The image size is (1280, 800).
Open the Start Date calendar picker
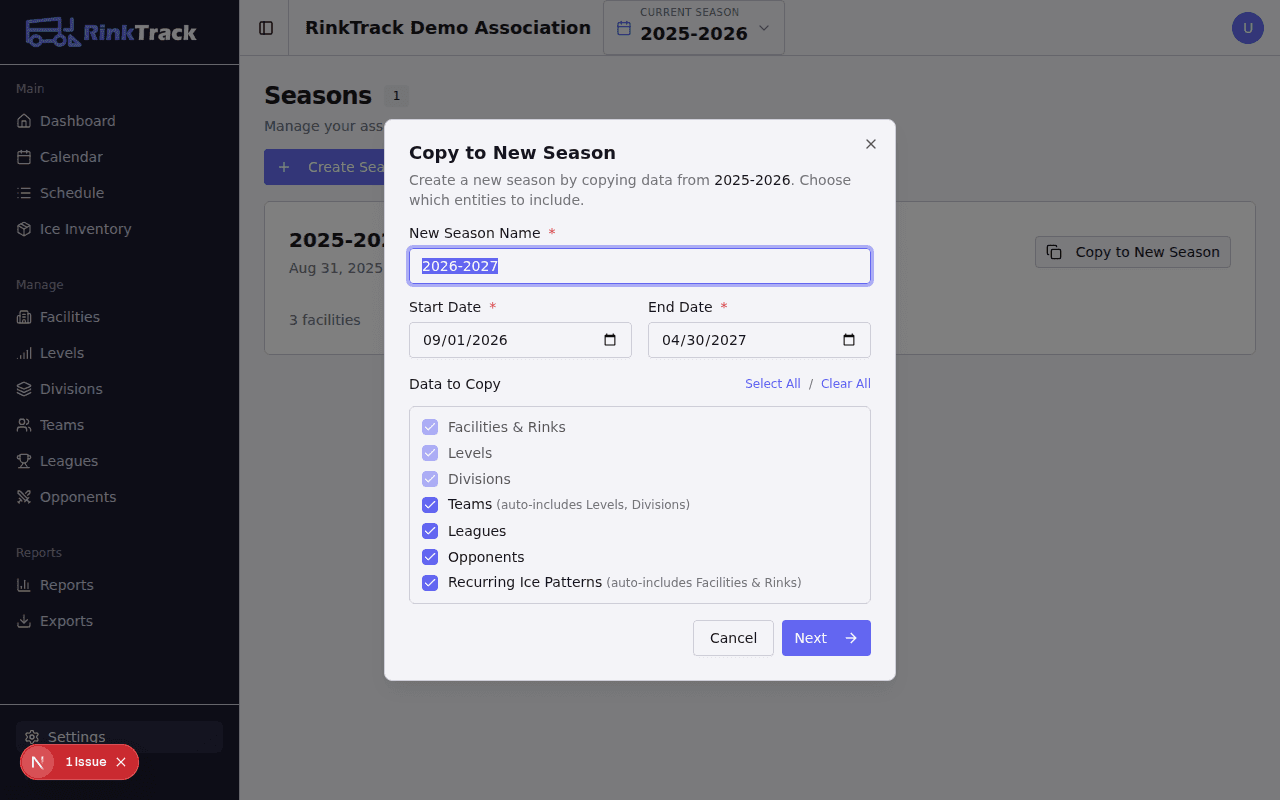pos(610,340)
